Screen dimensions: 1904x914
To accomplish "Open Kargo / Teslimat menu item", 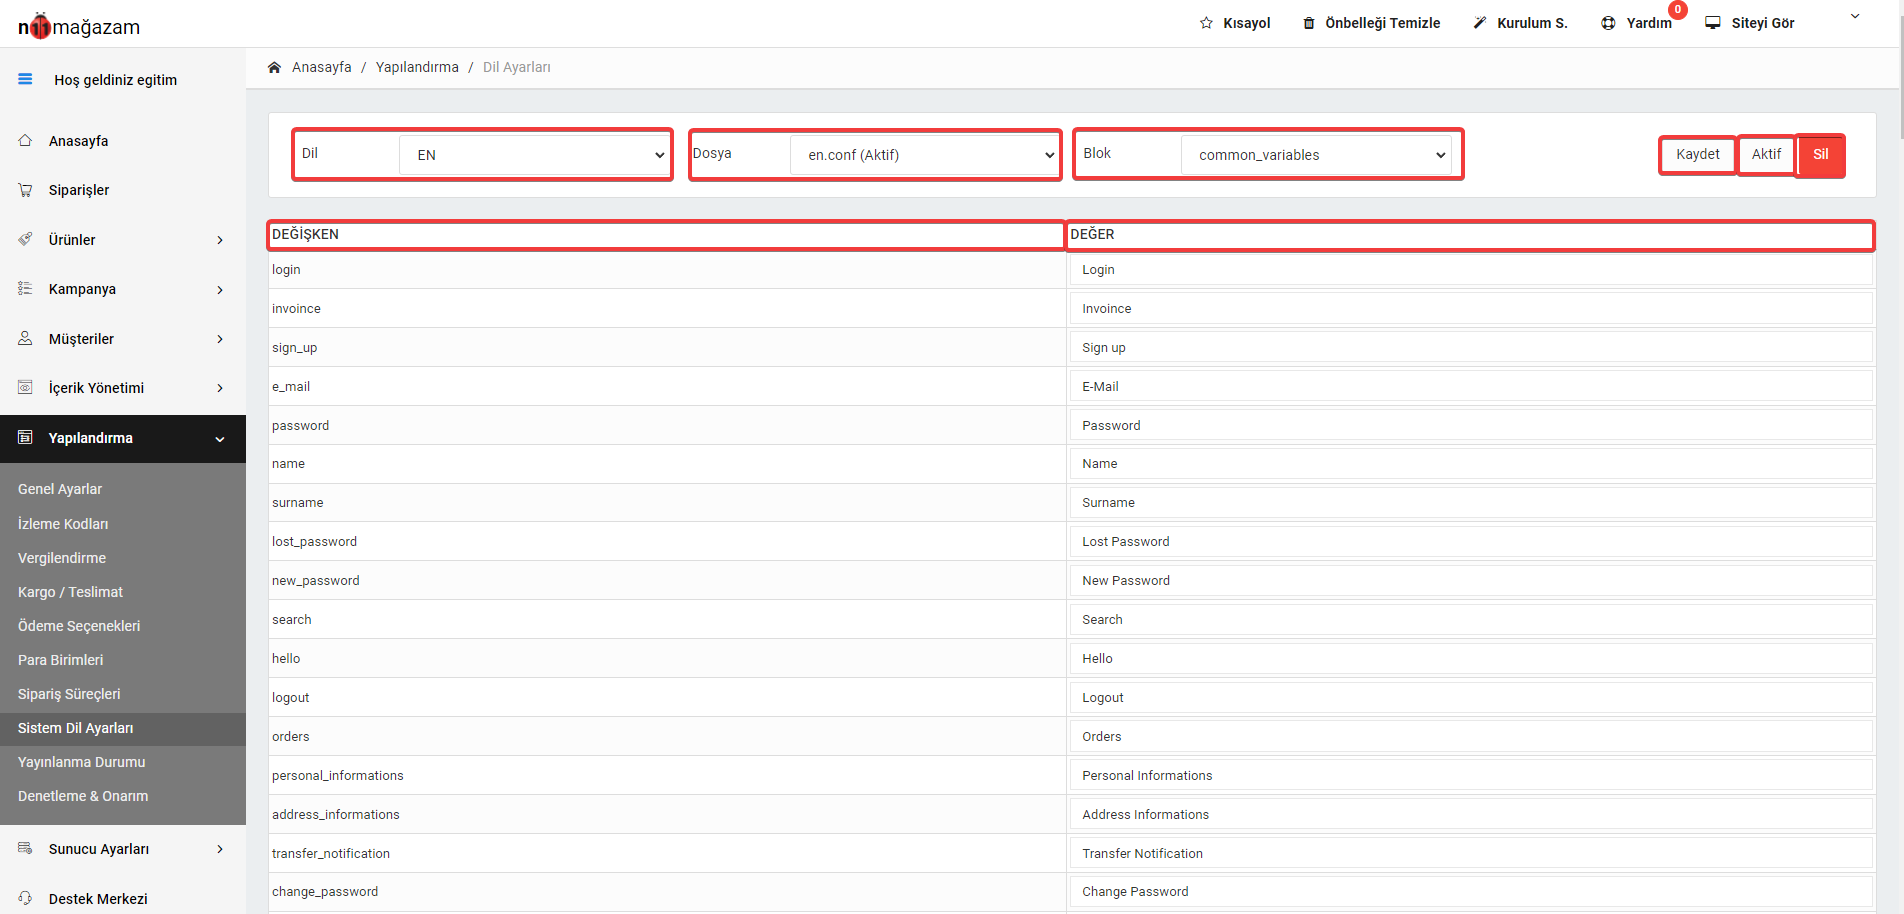I will point(70,592).
